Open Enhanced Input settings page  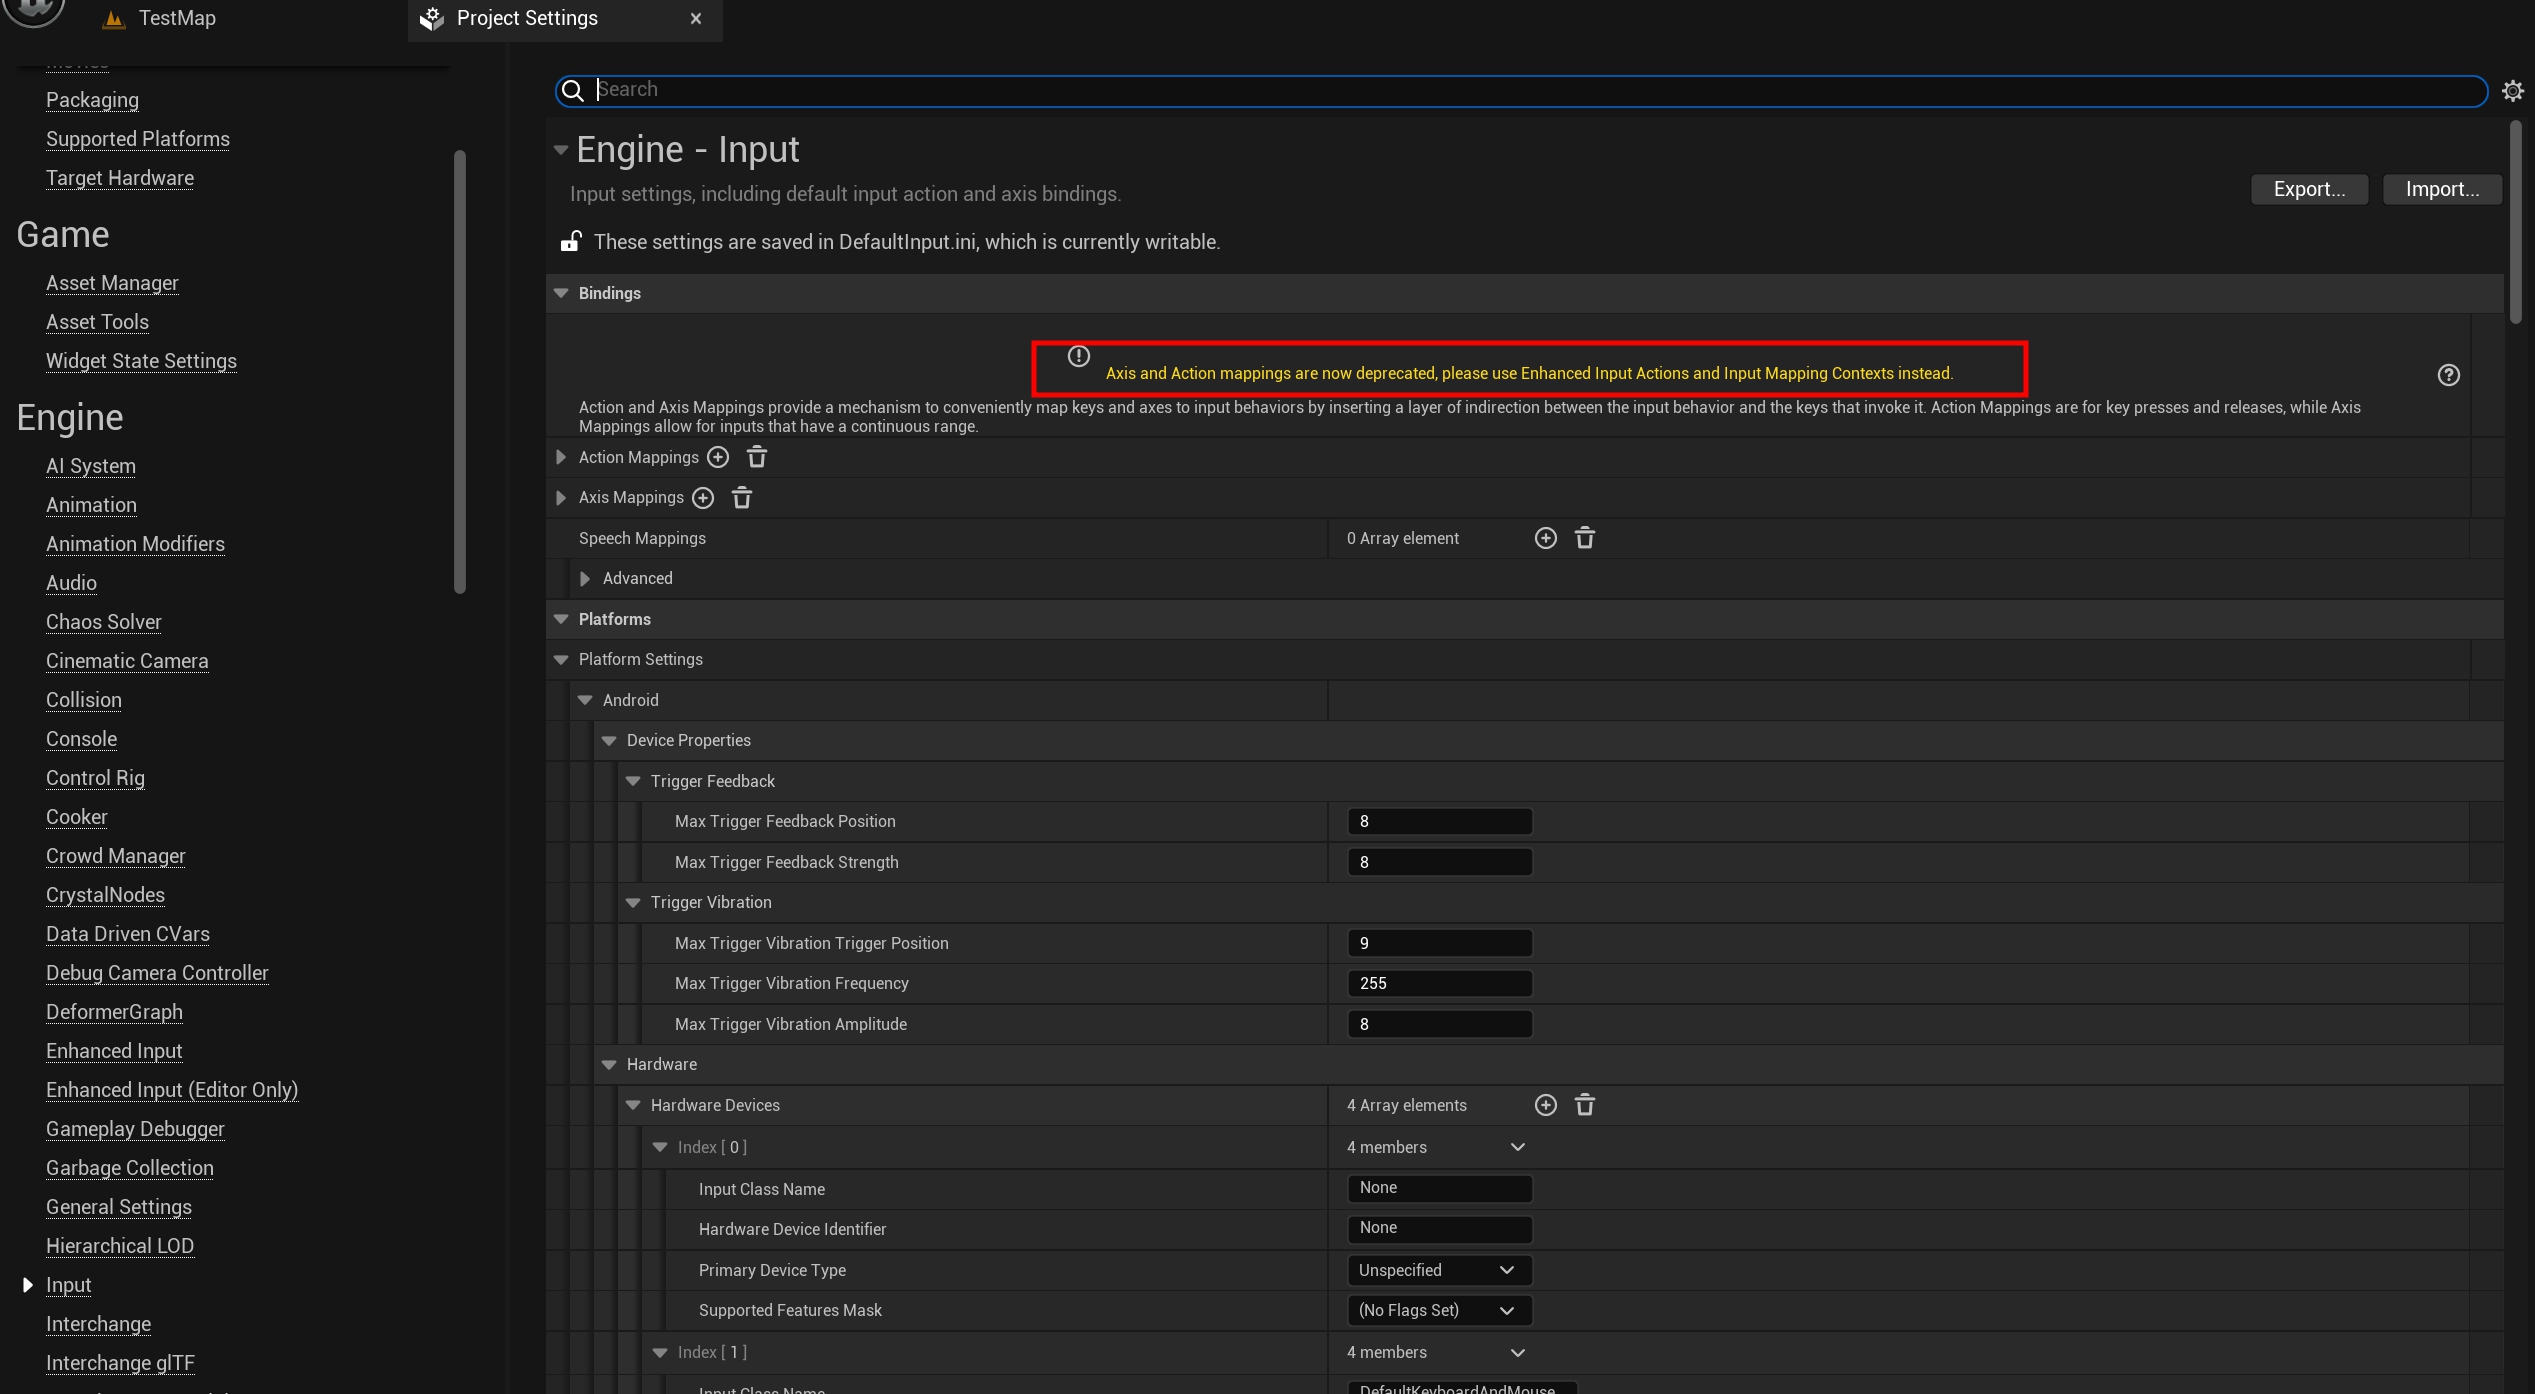114,1050
